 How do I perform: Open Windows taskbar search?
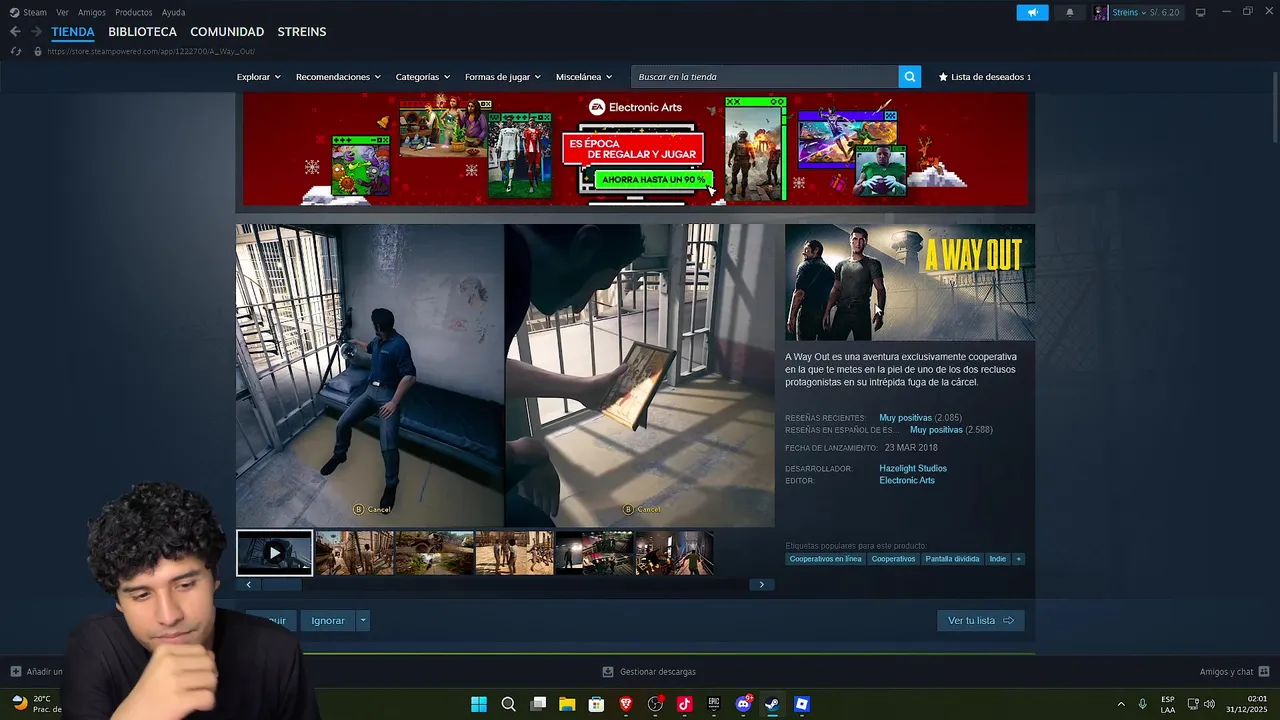(x=508, y=704)
